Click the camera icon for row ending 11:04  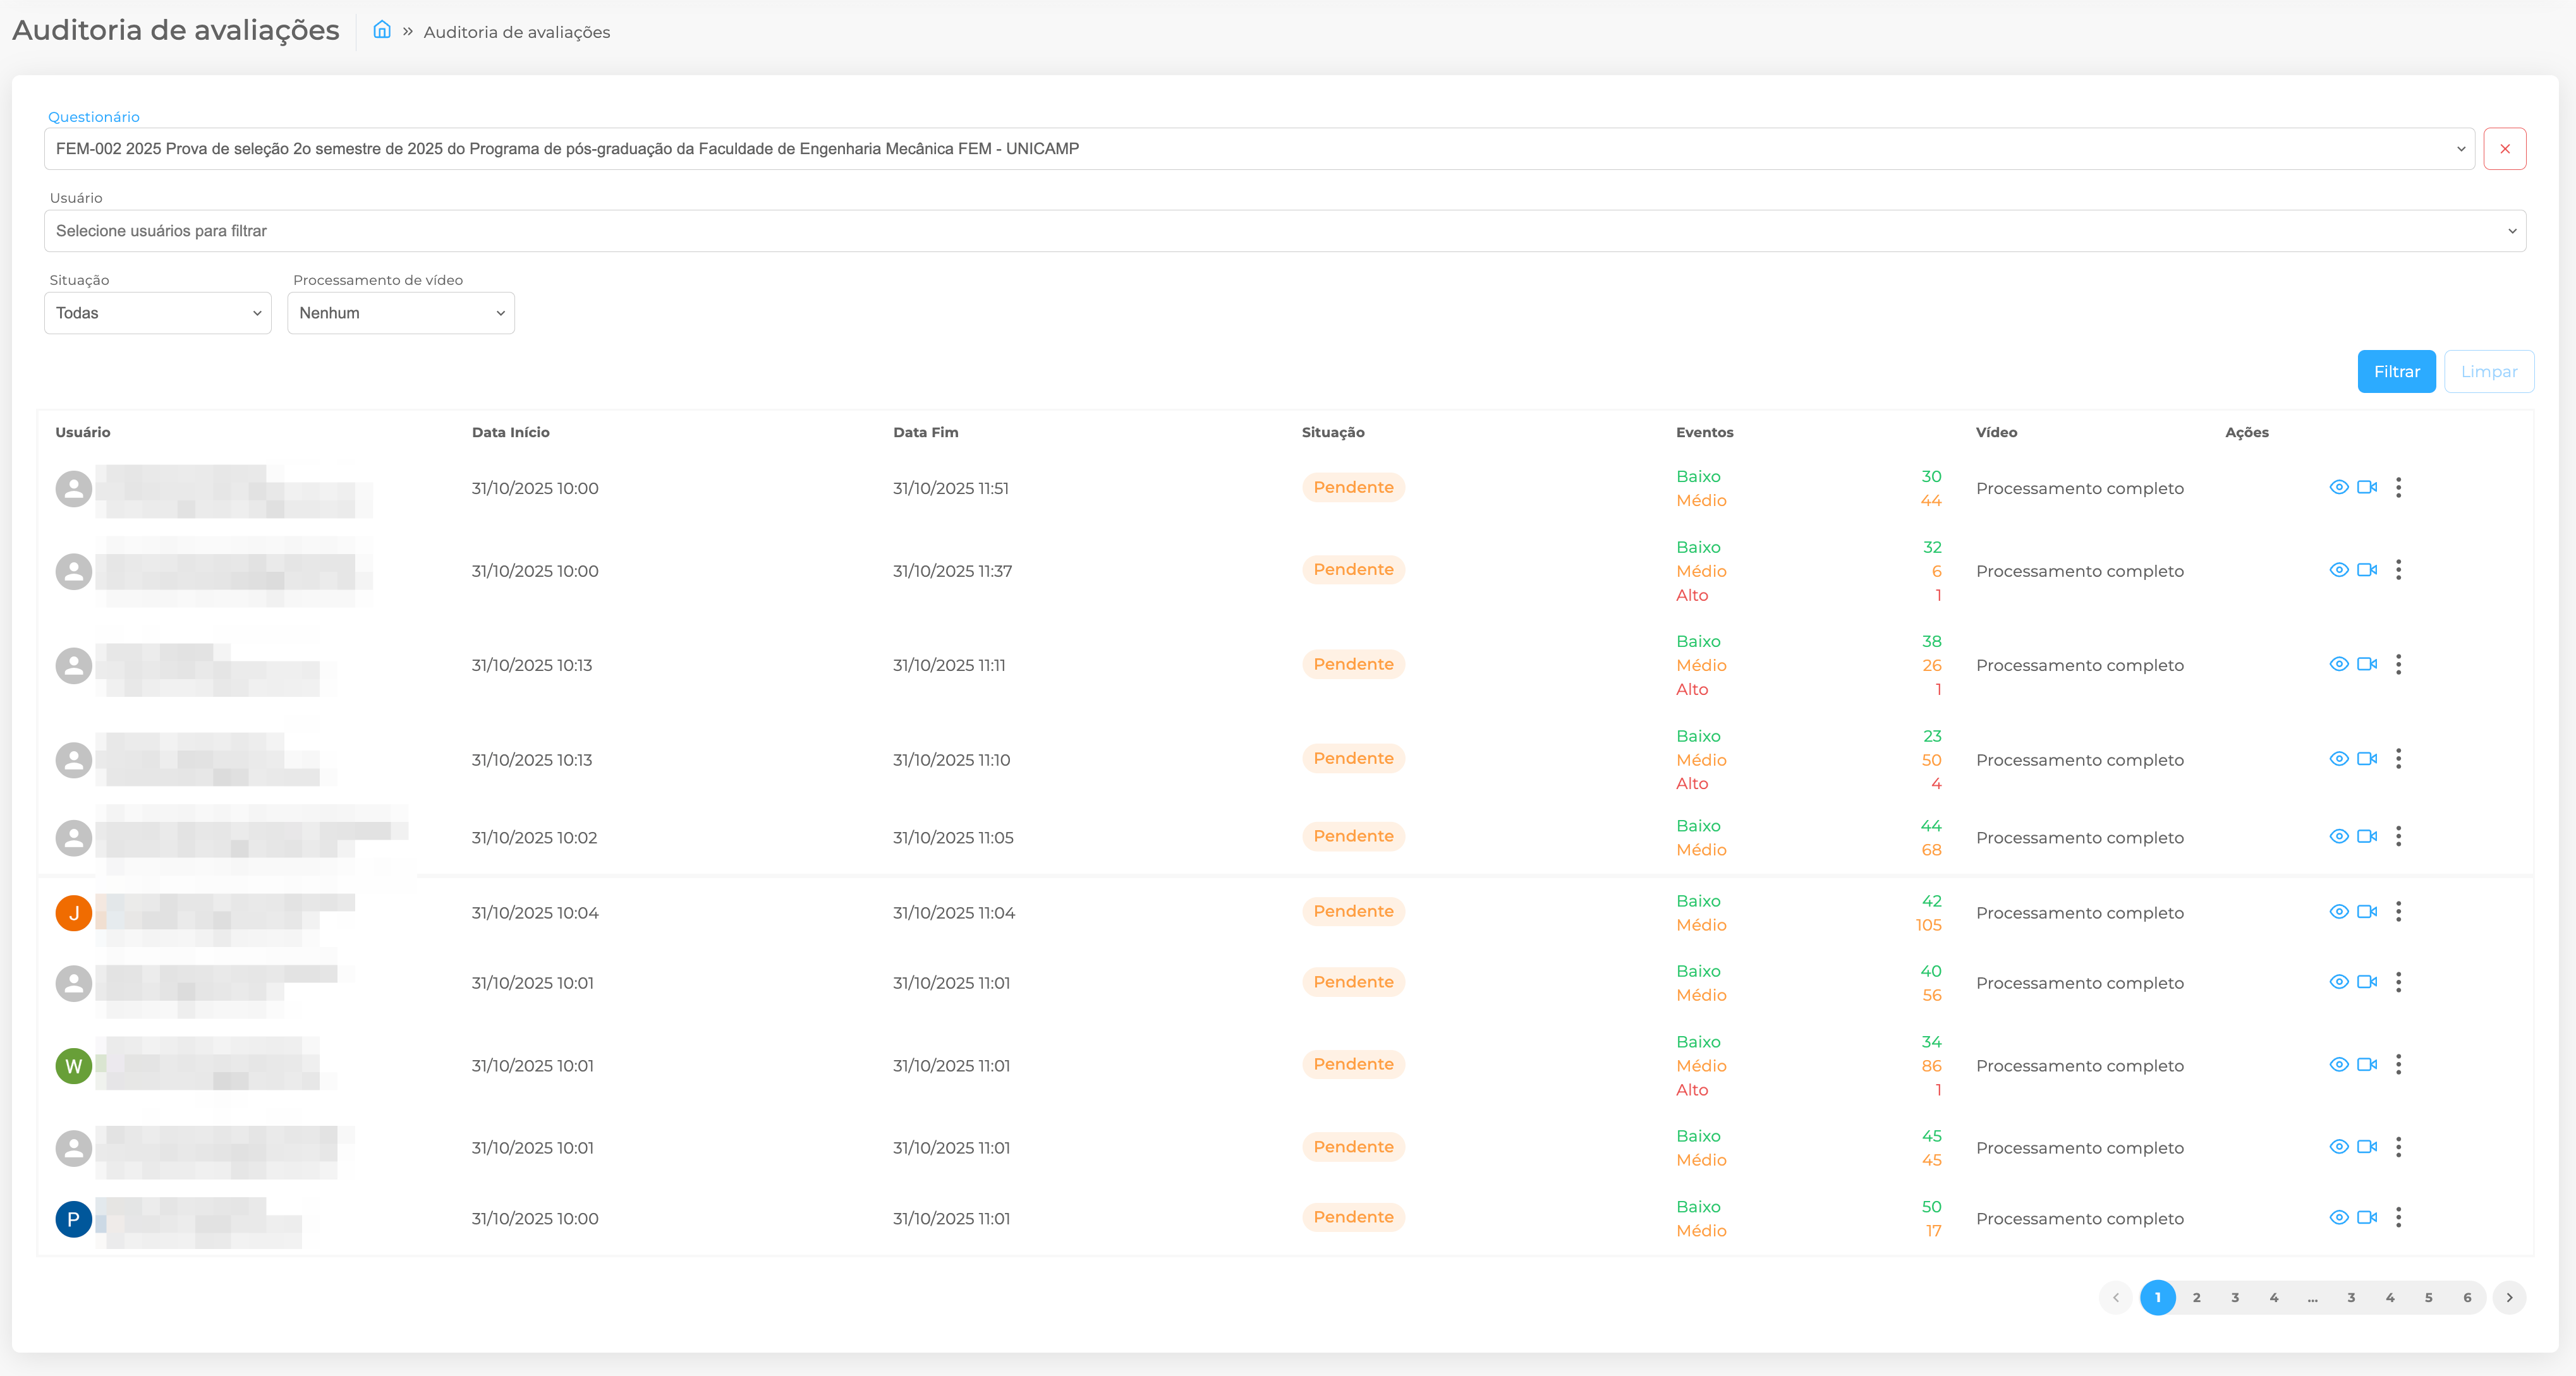pos(2367,912)
